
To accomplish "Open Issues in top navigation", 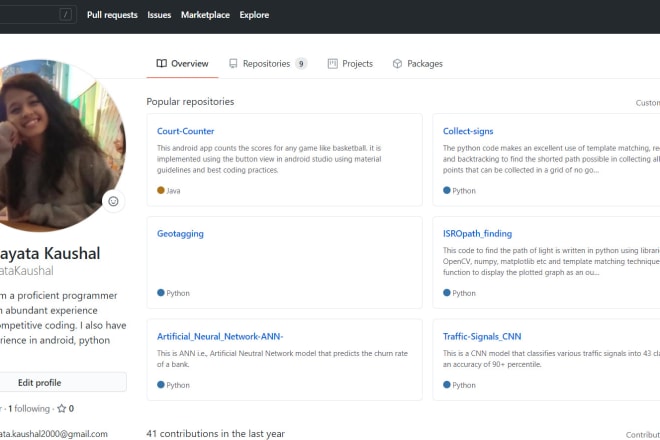I will pyautogui.click(x=159, y=15).
